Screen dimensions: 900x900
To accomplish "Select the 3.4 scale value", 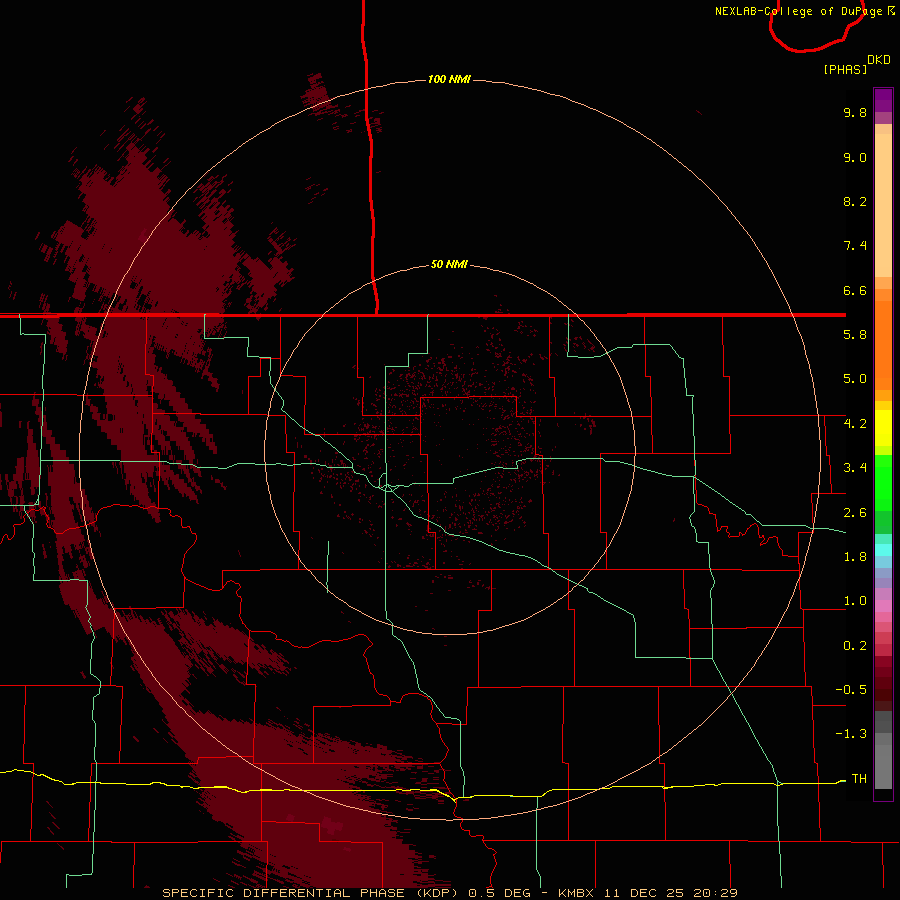I will click(855, 468).
